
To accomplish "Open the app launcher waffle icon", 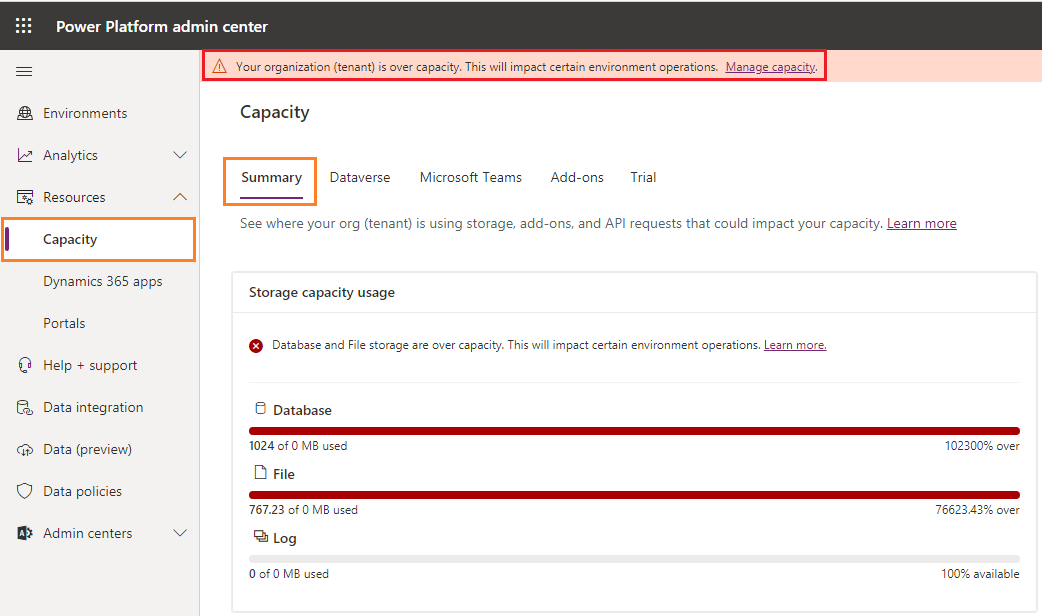I will point(23,26).
